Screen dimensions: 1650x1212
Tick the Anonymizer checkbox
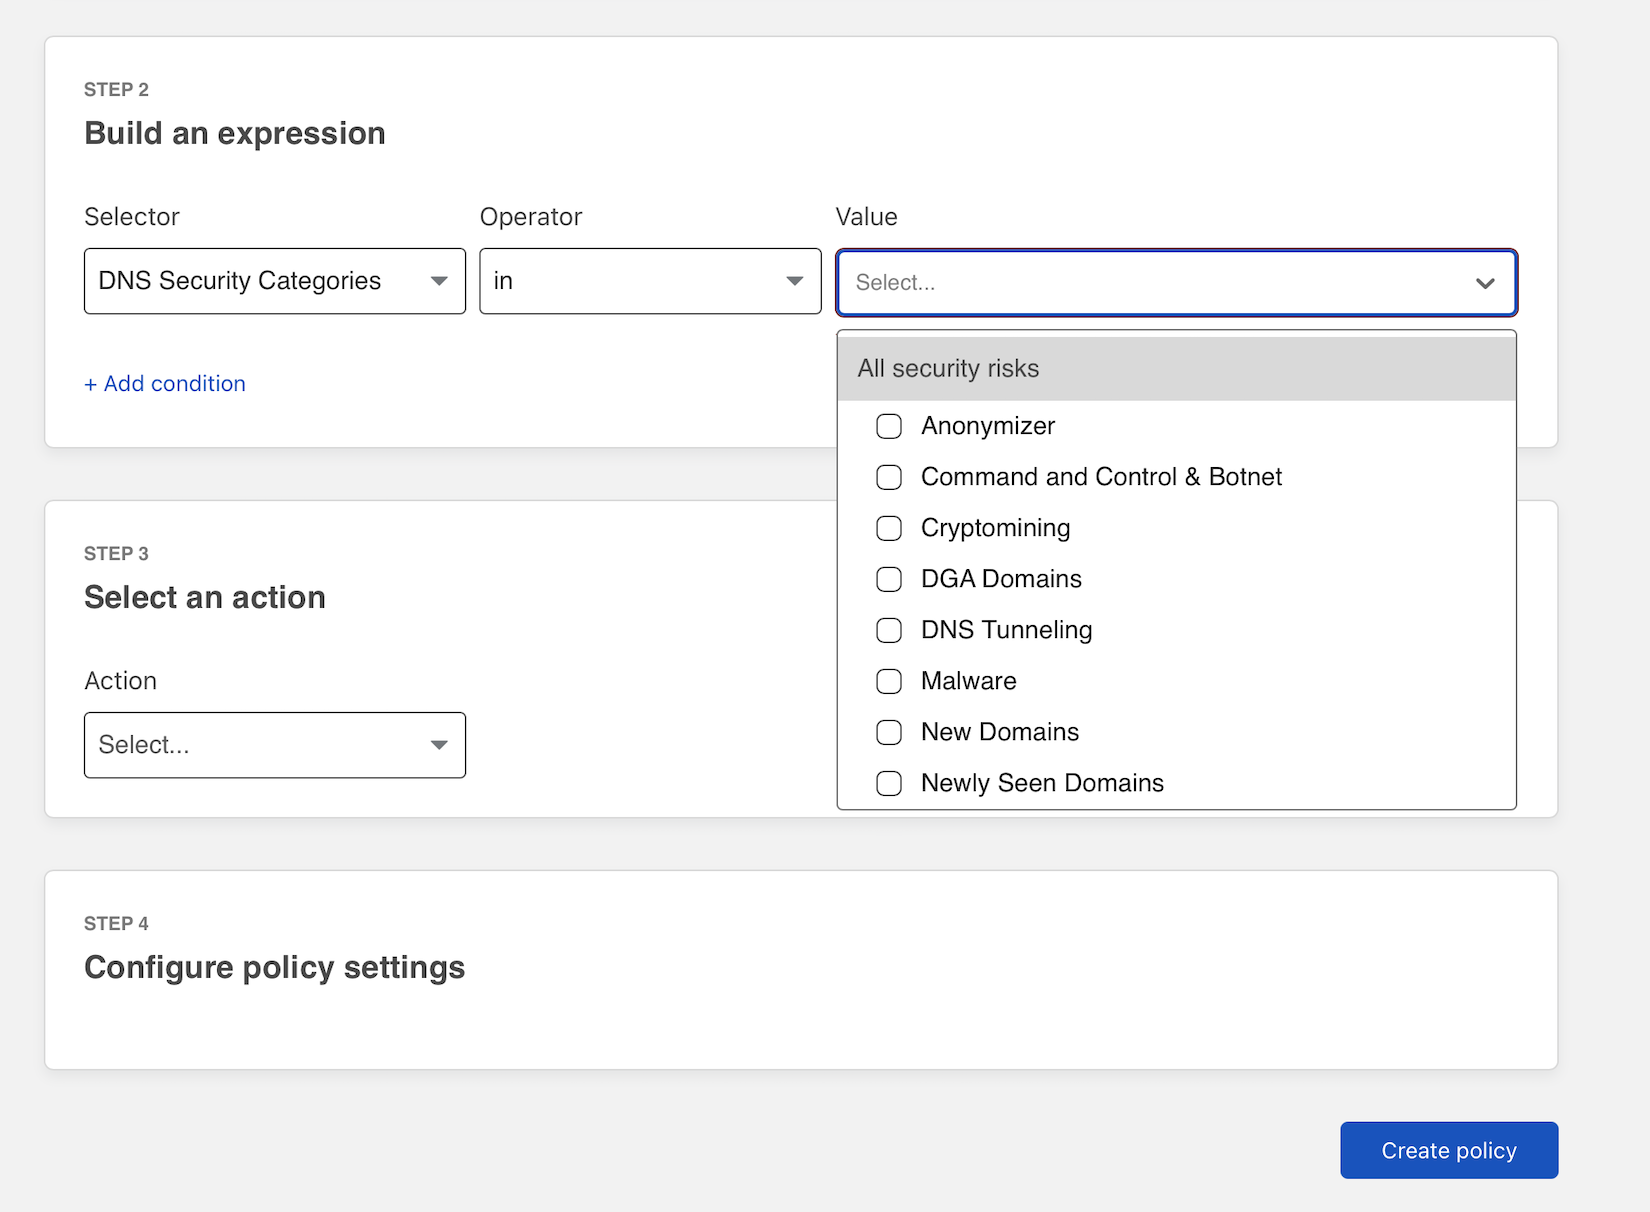pyautogui.click(x=889, y=426)
